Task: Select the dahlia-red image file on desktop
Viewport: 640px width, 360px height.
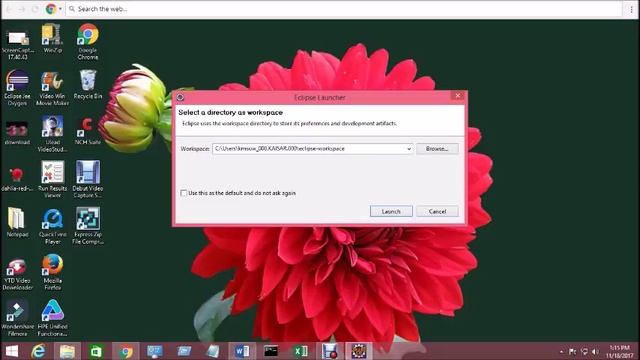Action: [x=17, y=179]
